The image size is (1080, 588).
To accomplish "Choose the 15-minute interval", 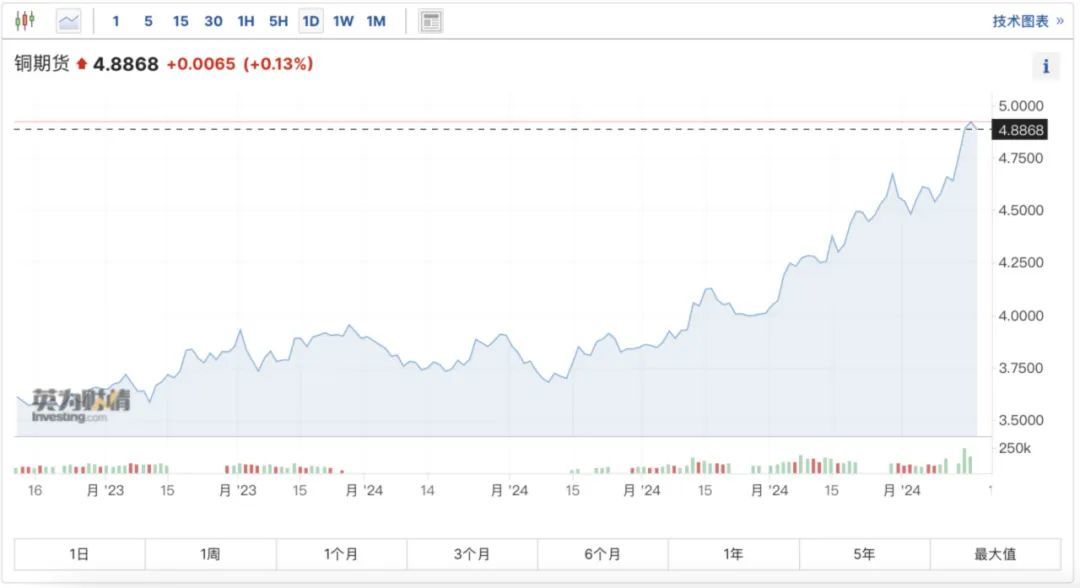I will pos(180,21).
